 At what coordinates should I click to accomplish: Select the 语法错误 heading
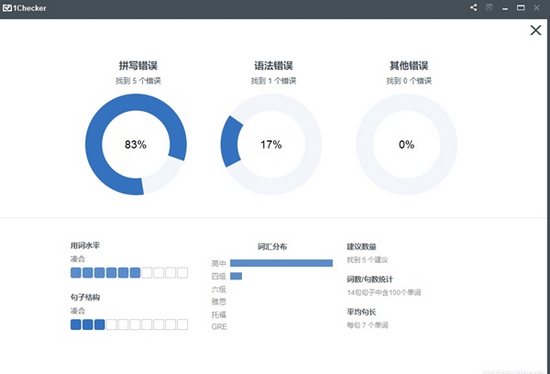pos(274,66)
